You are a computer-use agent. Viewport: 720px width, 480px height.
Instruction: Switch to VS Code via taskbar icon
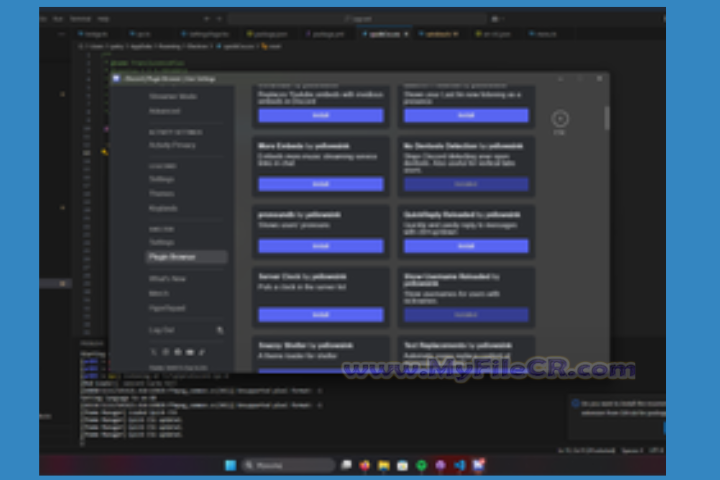(x=459, y=465)
